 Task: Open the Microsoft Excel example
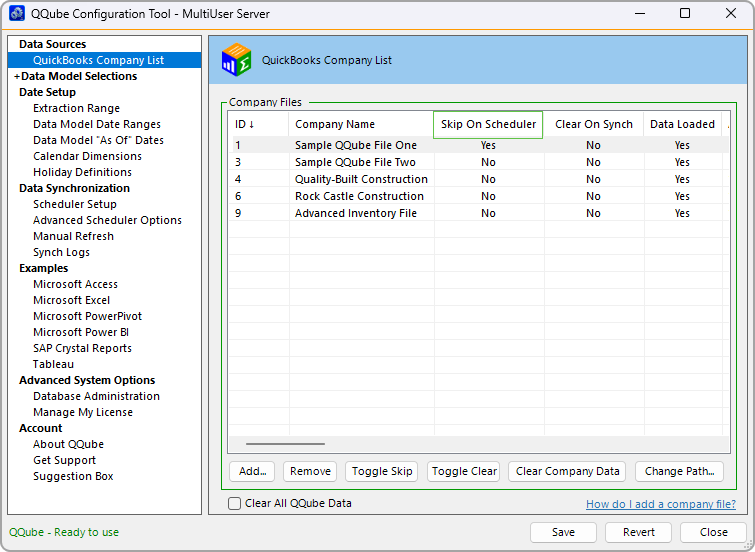[71, 300]
